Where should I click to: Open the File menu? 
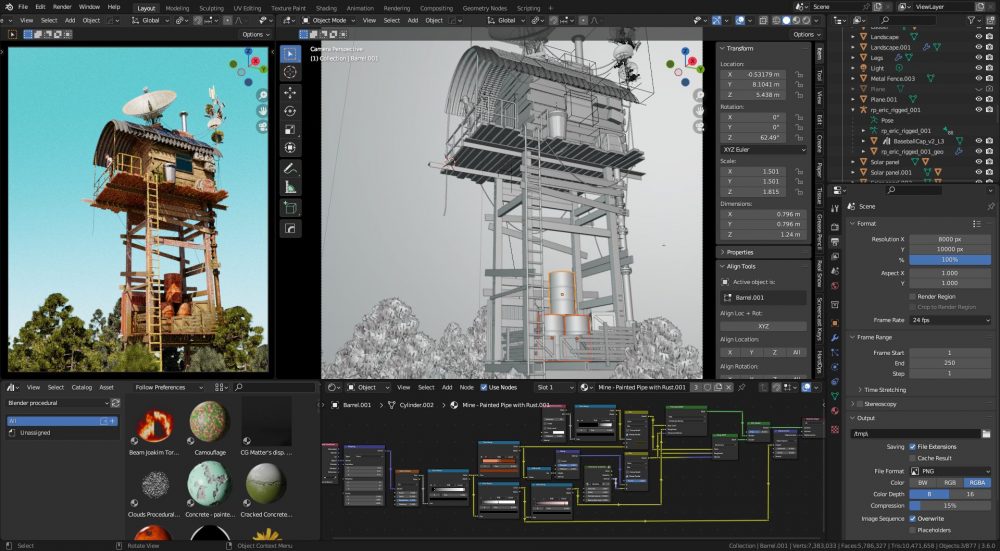point(23,7)
